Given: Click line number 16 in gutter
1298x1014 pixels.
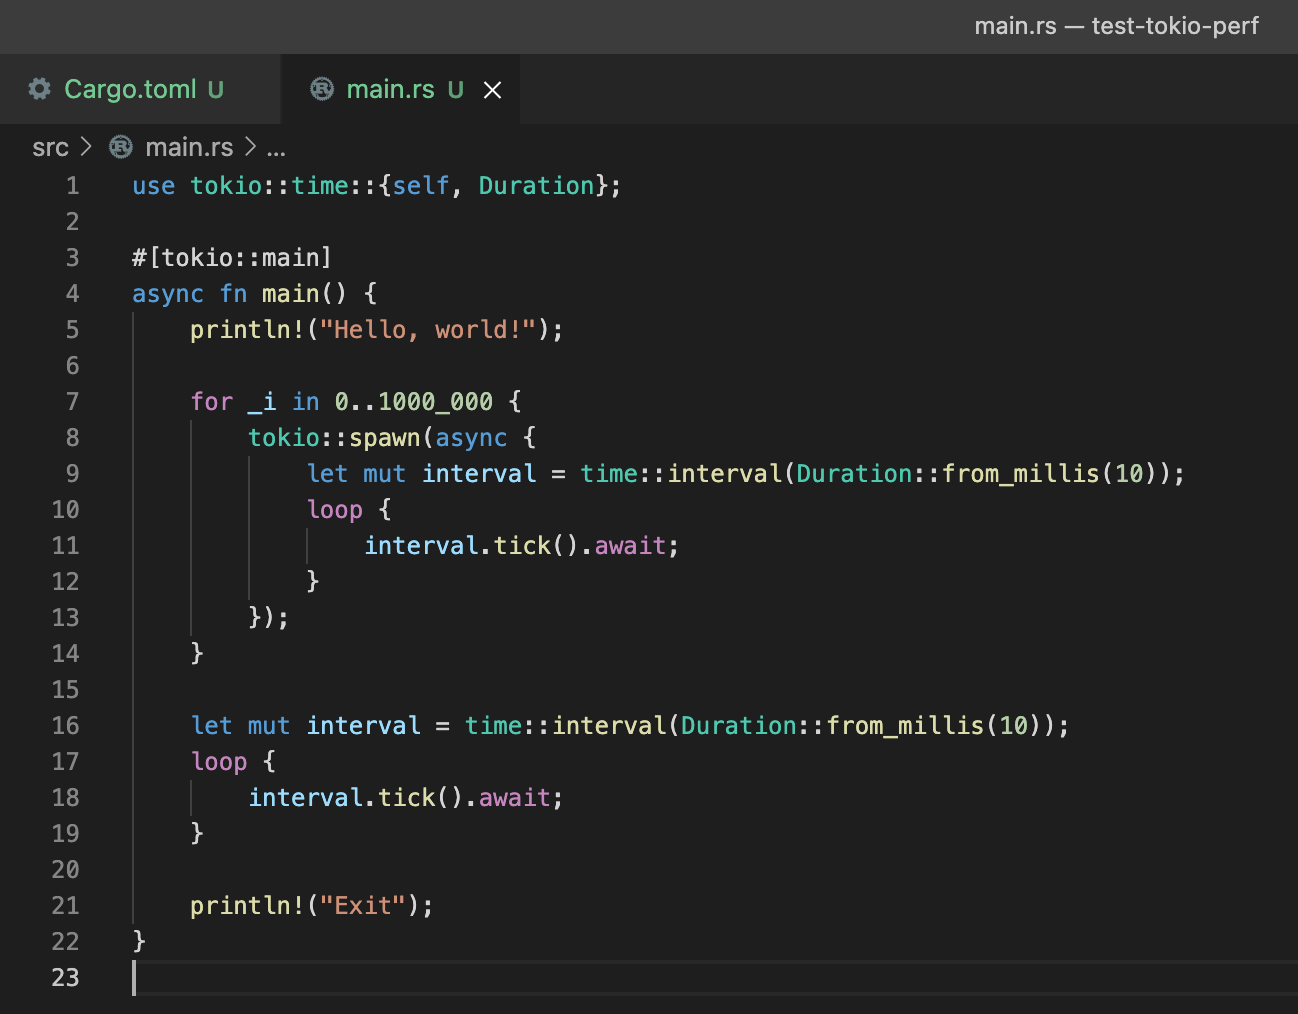Looking at the screenshot, I should click(x=65, y=726).
